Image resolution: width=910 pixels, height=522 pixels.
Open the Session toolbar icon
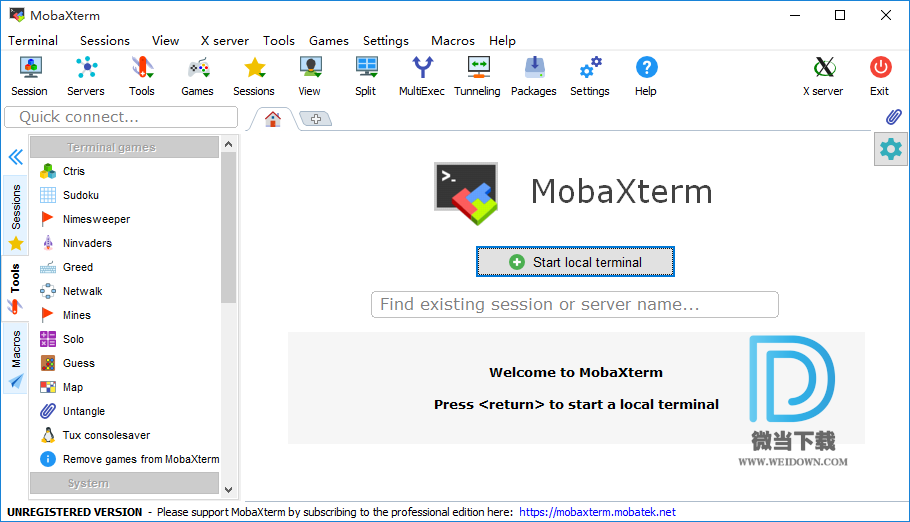coord(30,76)
